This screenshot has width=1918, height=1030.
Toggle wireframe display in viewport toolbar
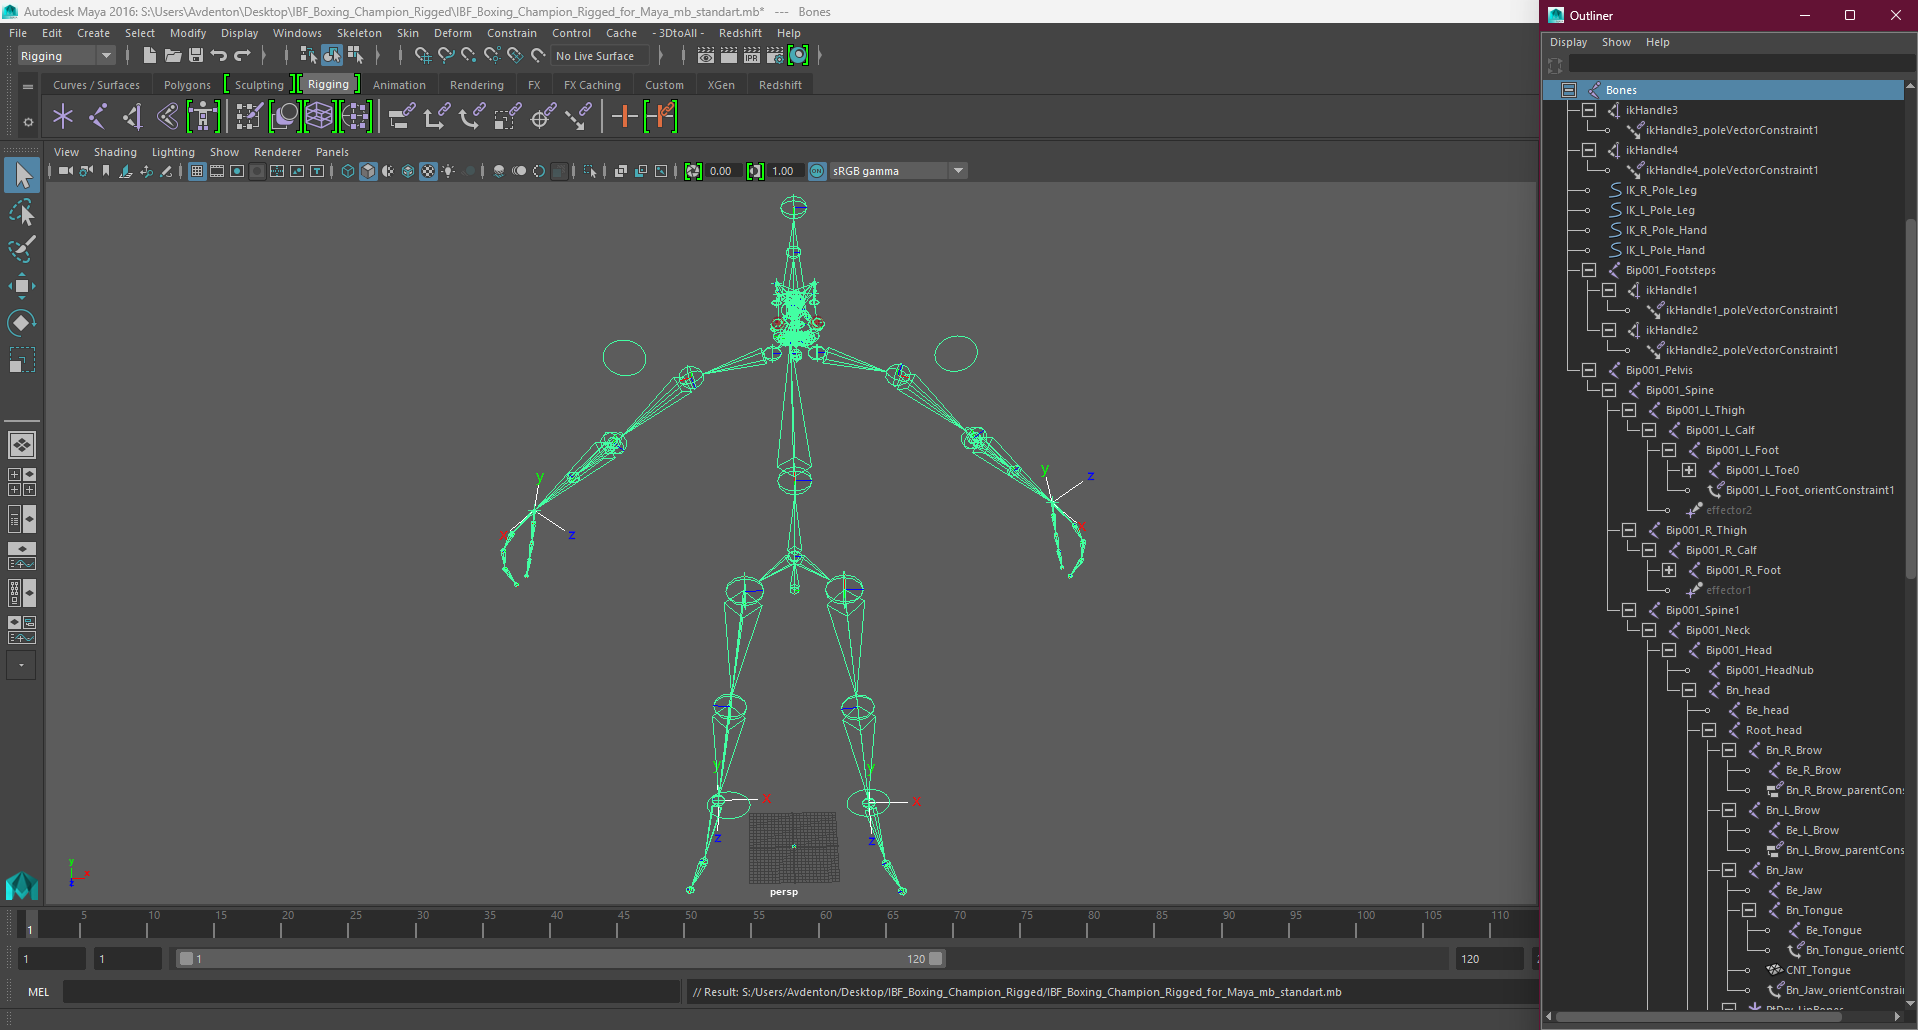coord(348,171)
